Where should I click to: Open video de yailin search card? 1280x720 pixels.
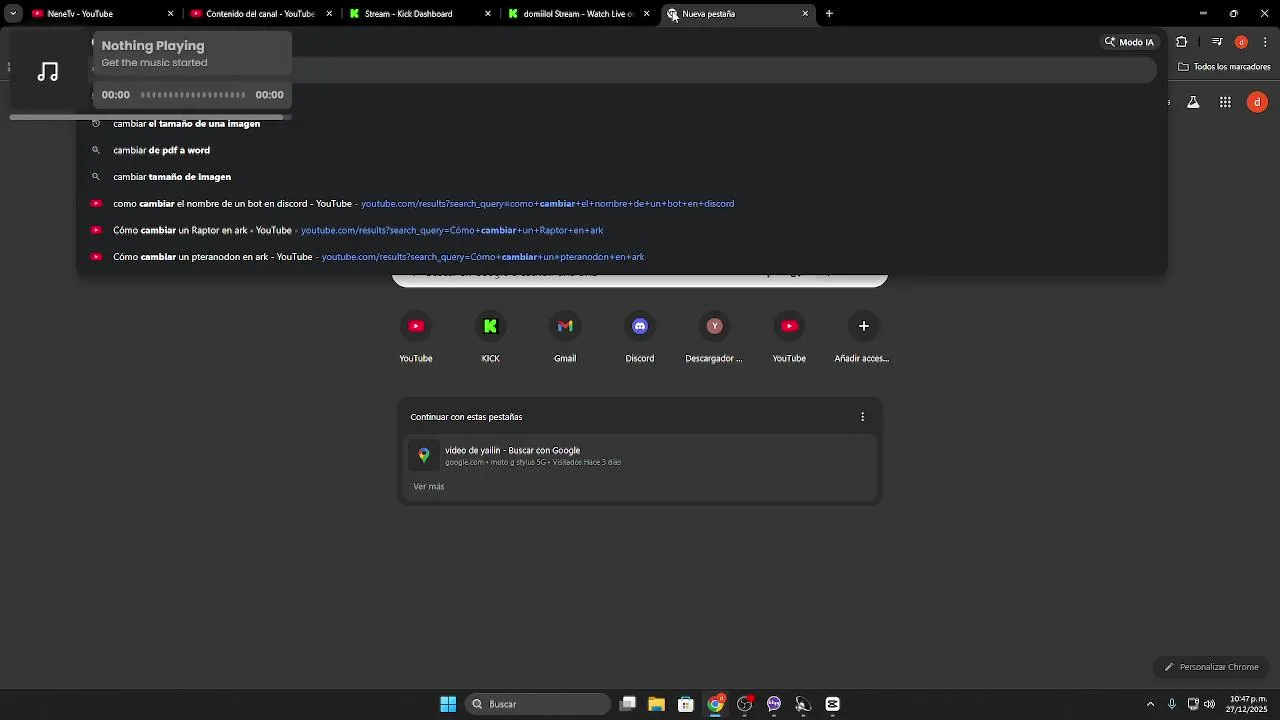640,456
